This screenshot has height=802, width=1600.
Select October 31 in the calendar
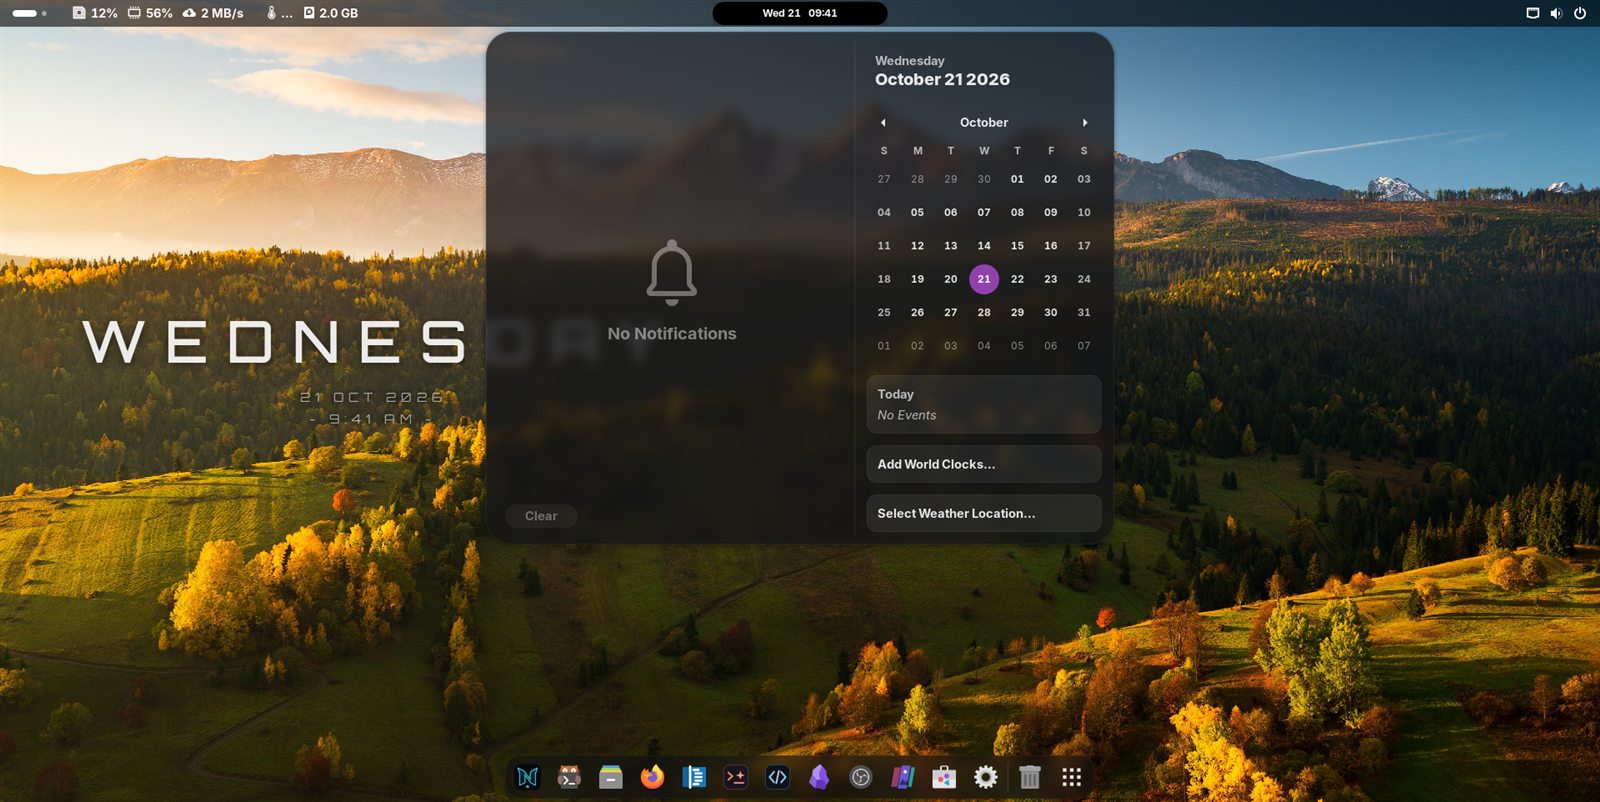[x=1084, y=312]
